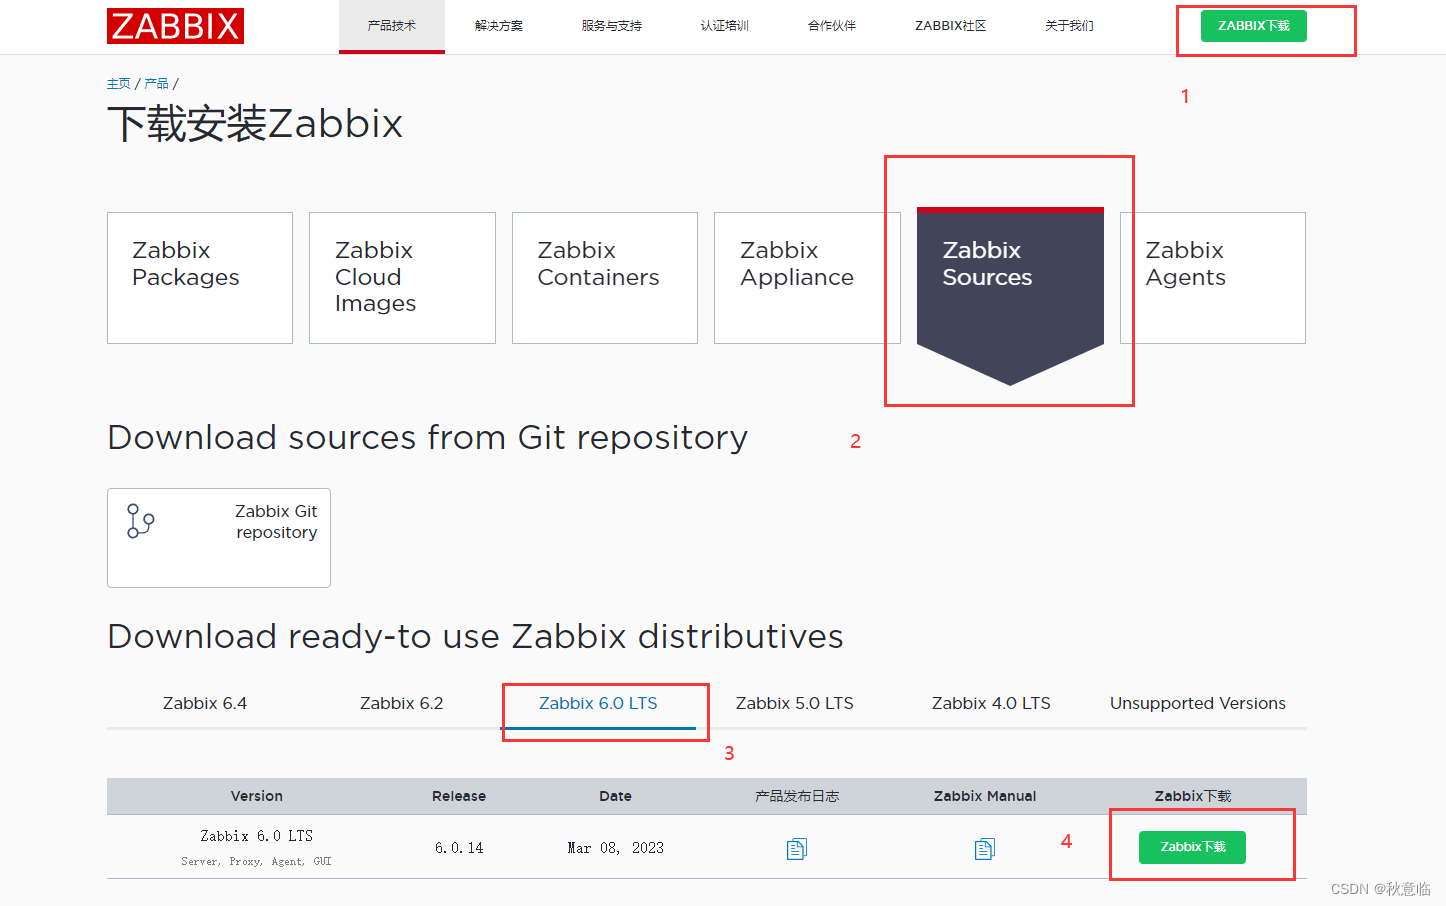Screen dimensions: 1446x906
Task: Select the Zabbix Agents tile
Action: [x=1211, y=277]
